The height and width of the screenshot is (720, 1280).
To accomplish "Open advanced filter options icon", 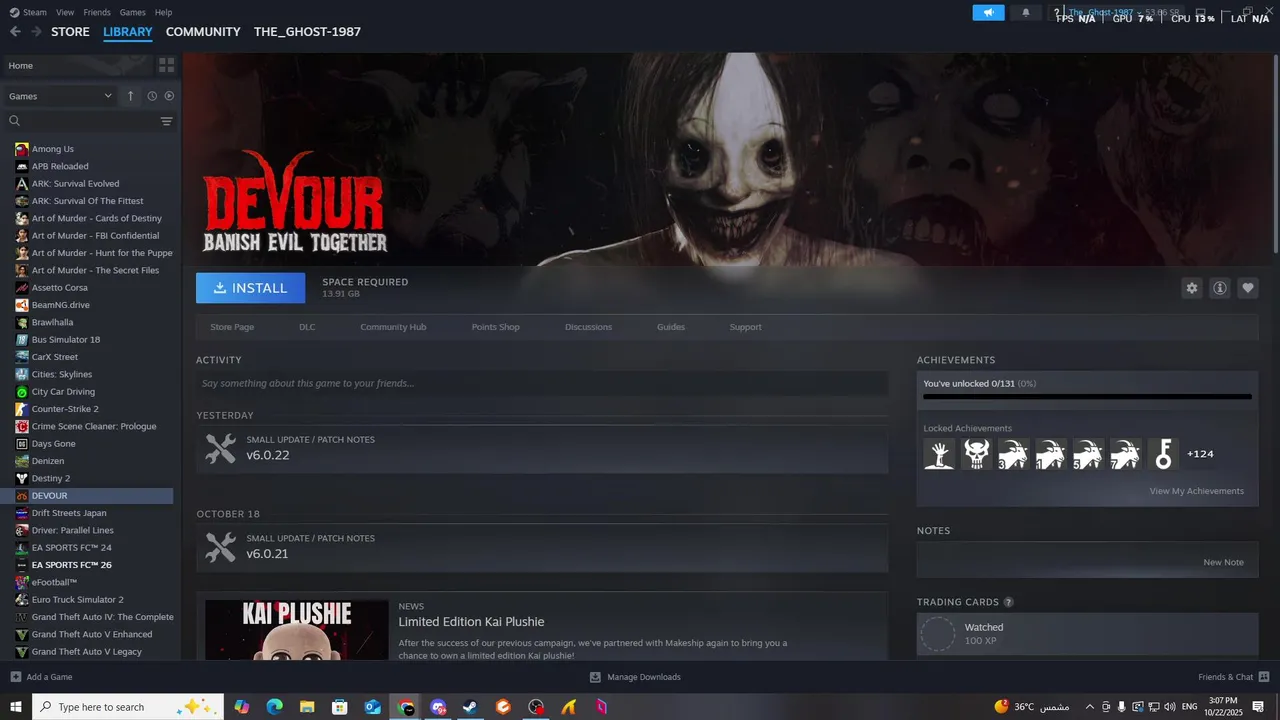I will pos(166,121).
